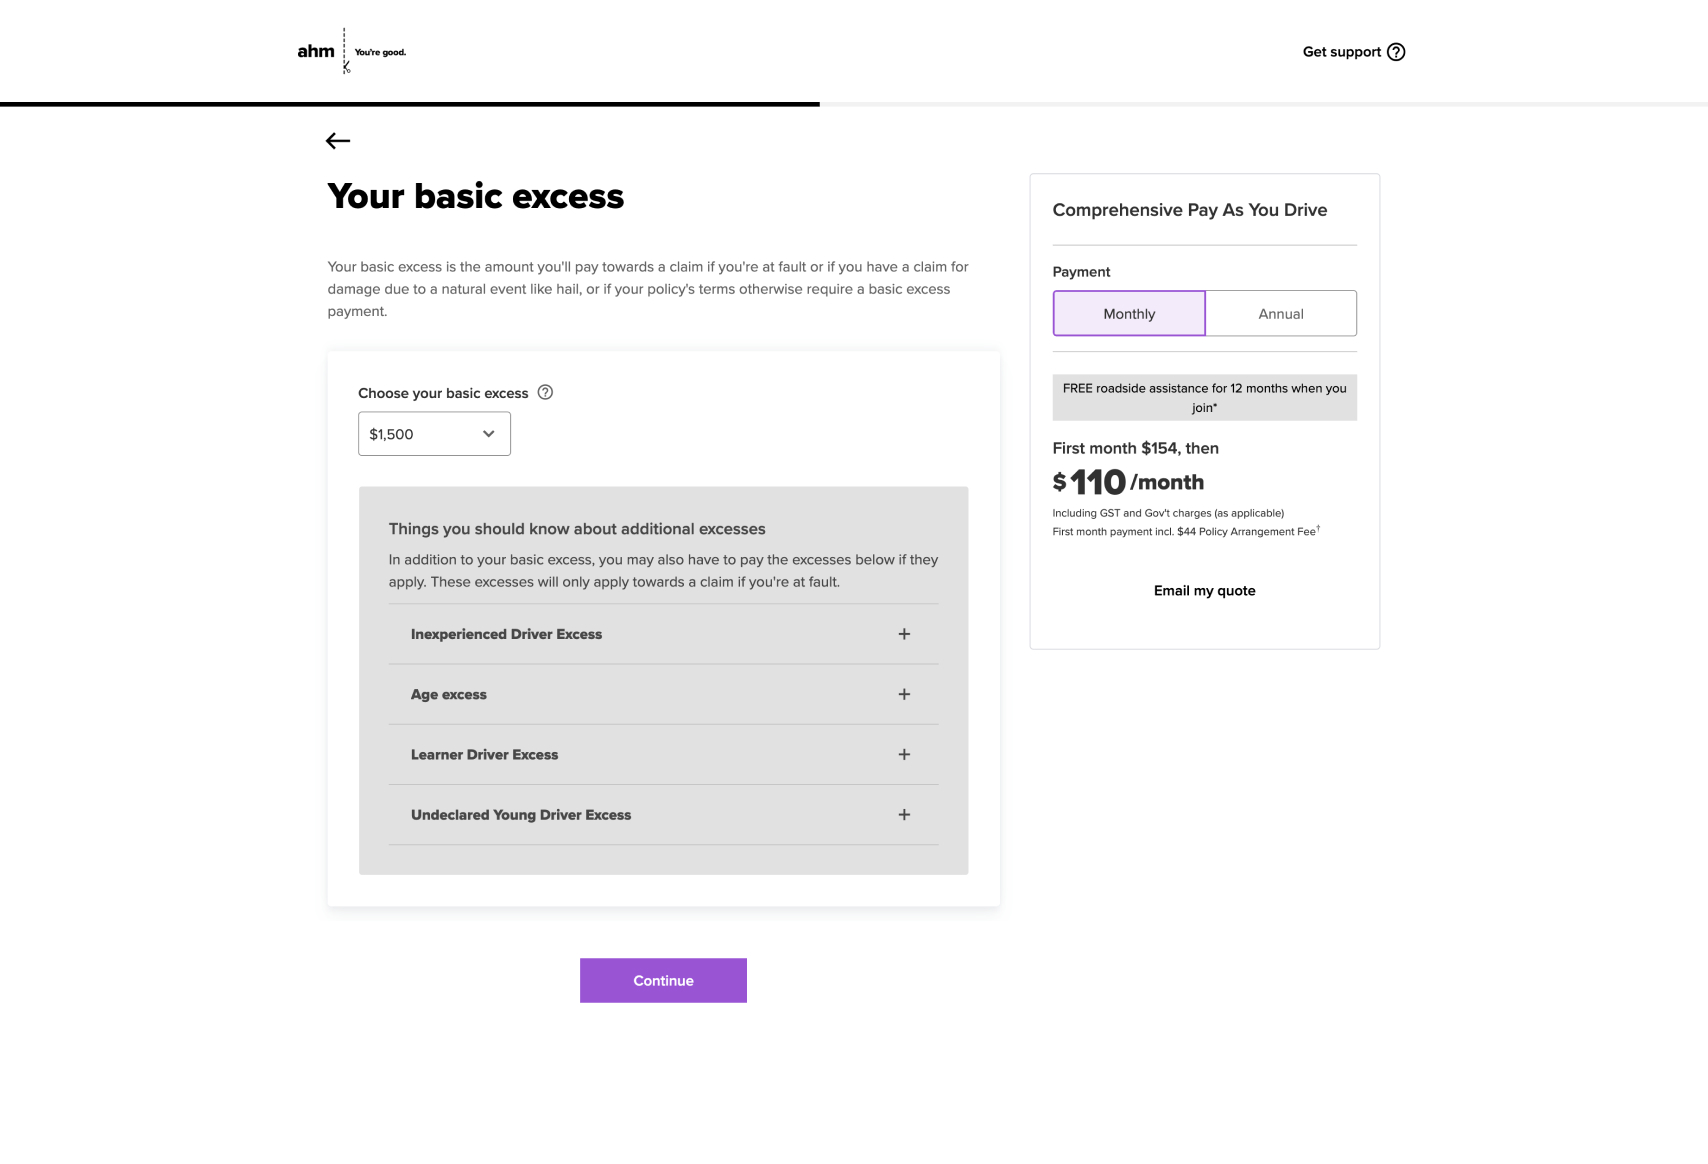Click the back arrow icon
The height and width of the screenshot is (1164, 1708).
coord(338,141)
